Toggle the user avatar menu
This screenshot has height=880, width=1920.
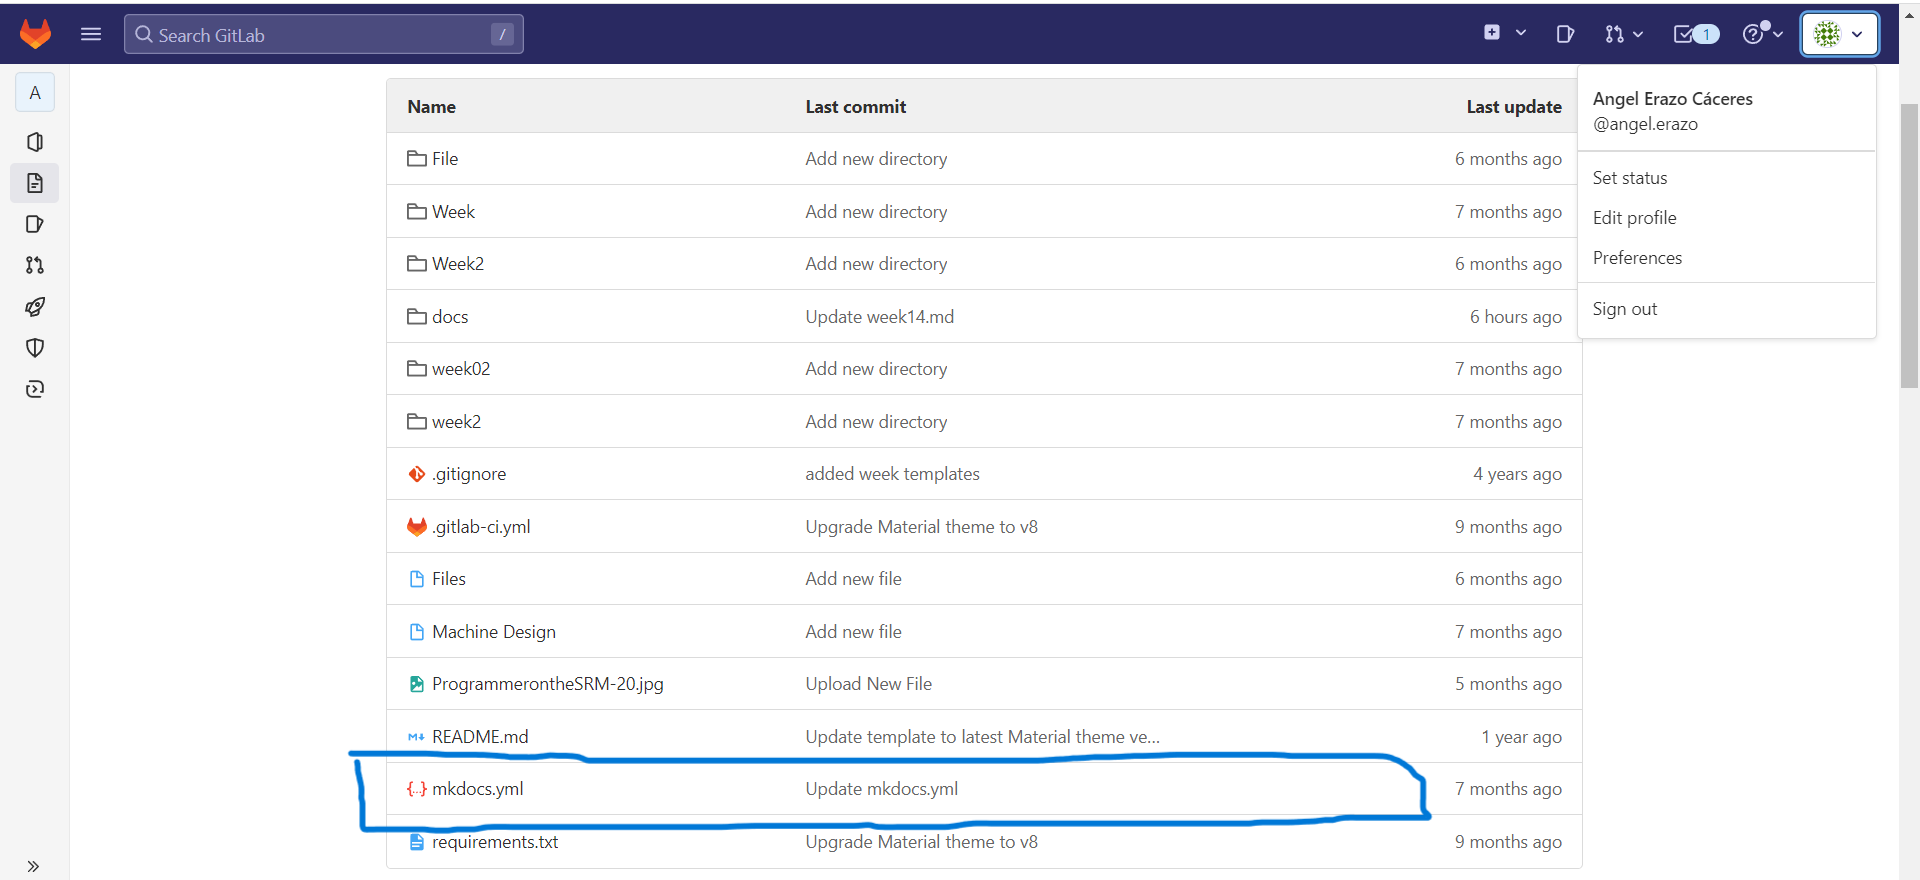(x=1839, y=34)
